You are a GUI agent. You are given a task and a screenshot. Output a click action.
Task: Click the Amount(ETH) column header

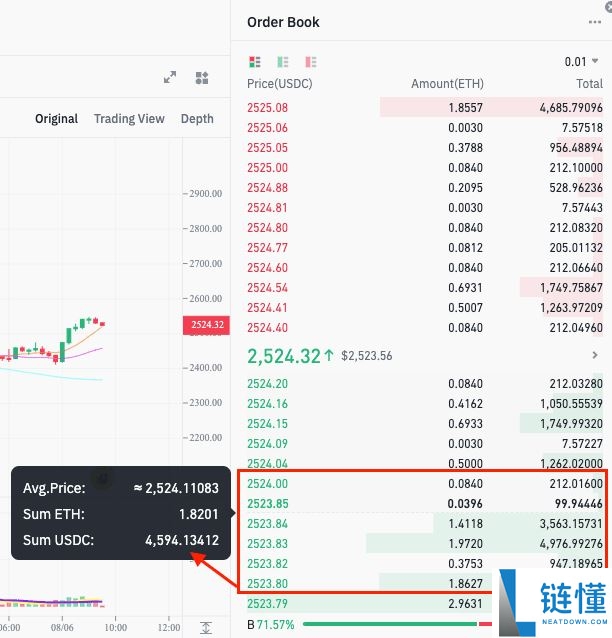pos(447,84)
